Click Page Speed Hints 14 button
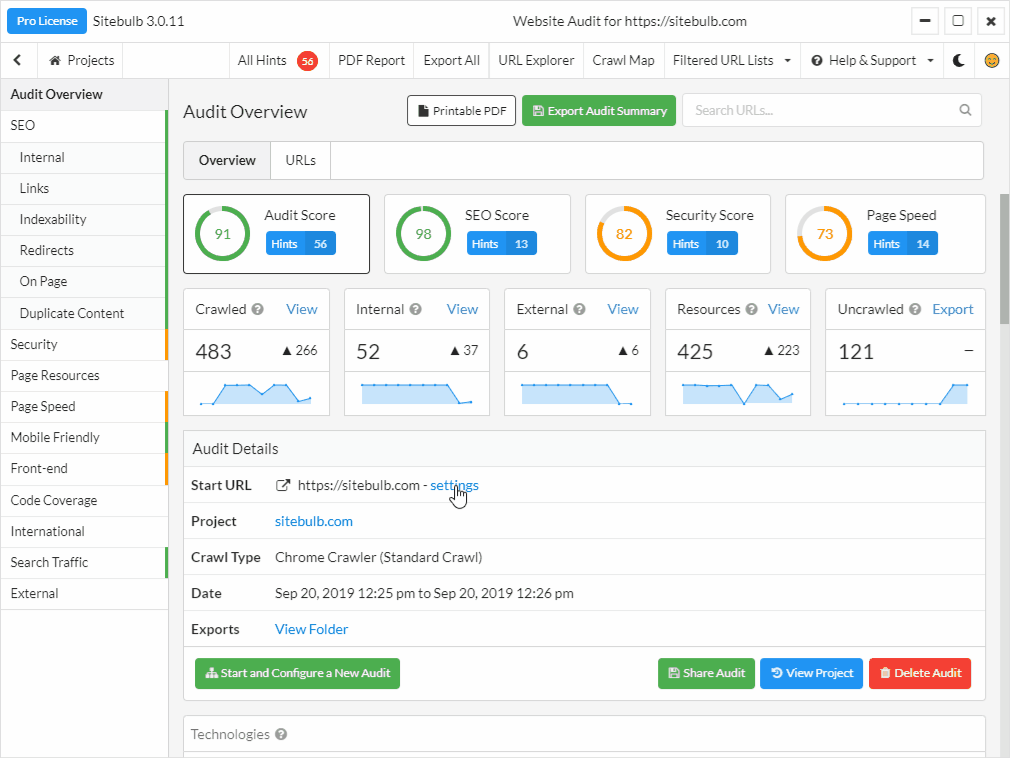 (x=902, y=243)
